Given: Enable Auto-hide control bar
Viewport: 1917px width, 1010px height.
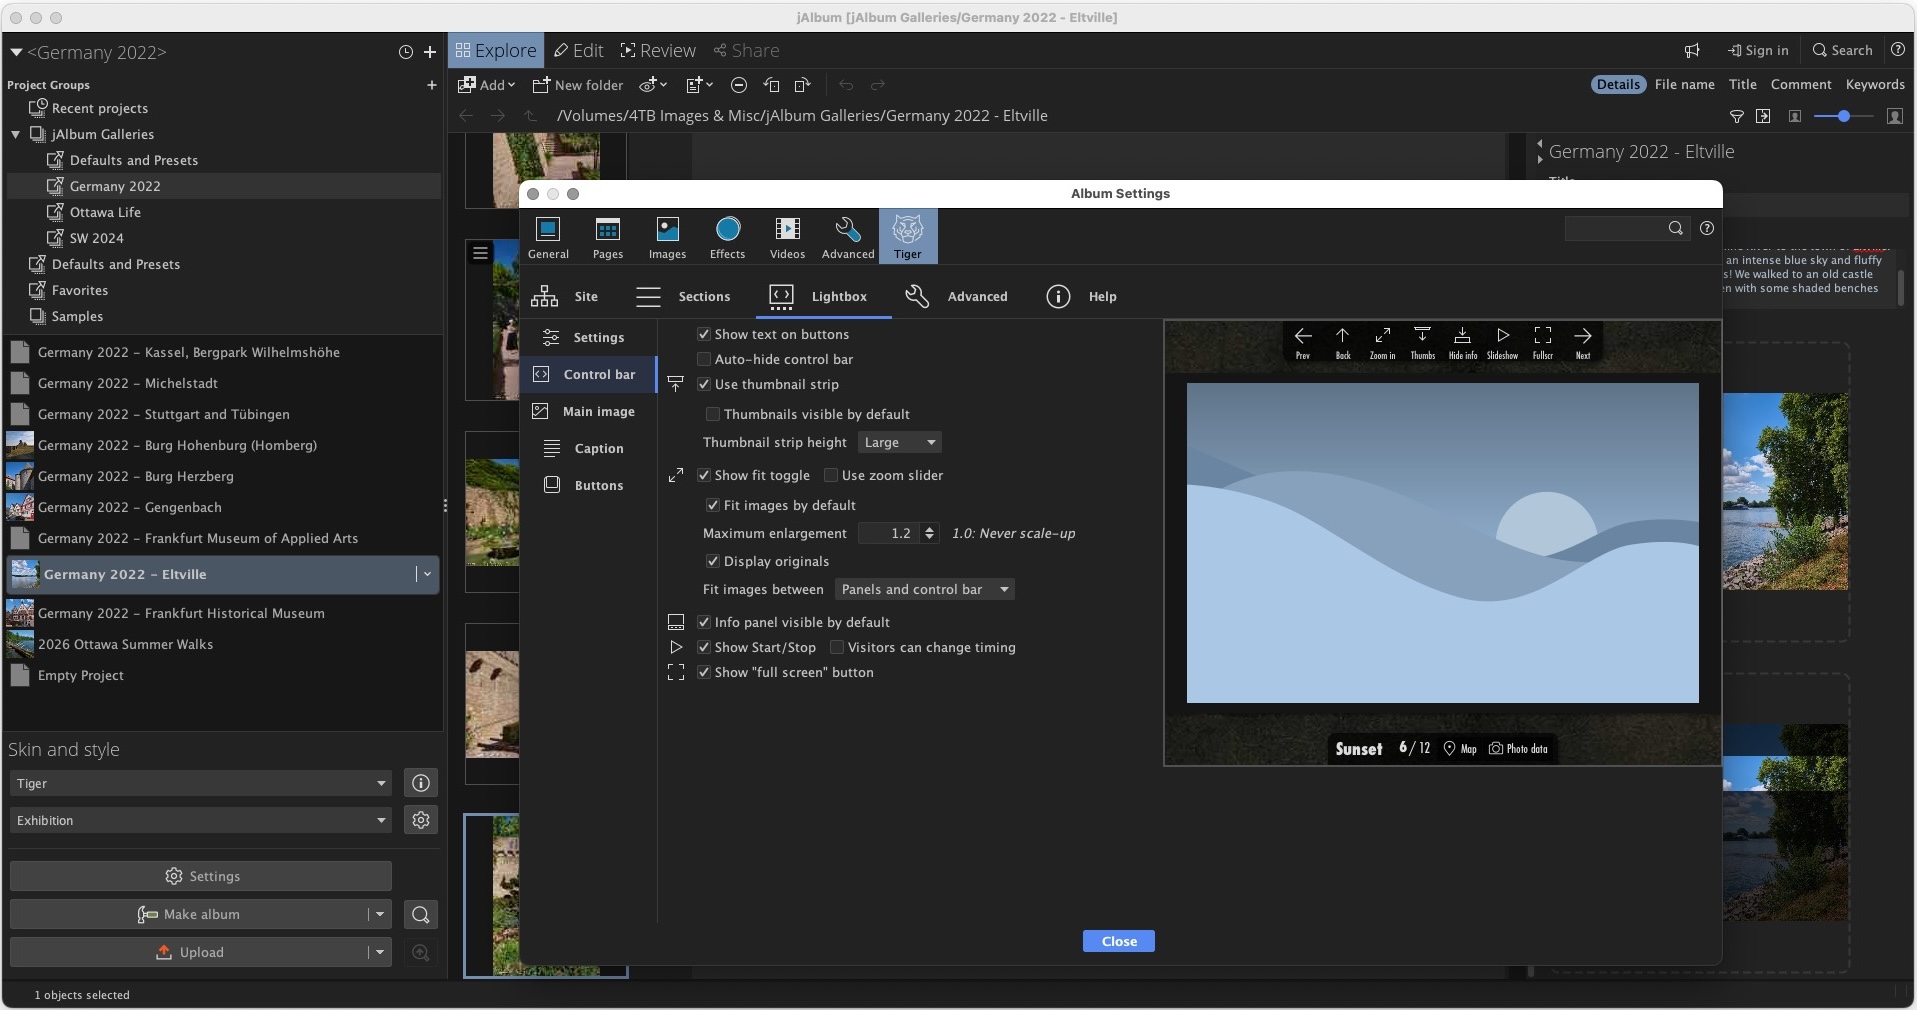Looking at the screenshot, I should pos(704,359).
